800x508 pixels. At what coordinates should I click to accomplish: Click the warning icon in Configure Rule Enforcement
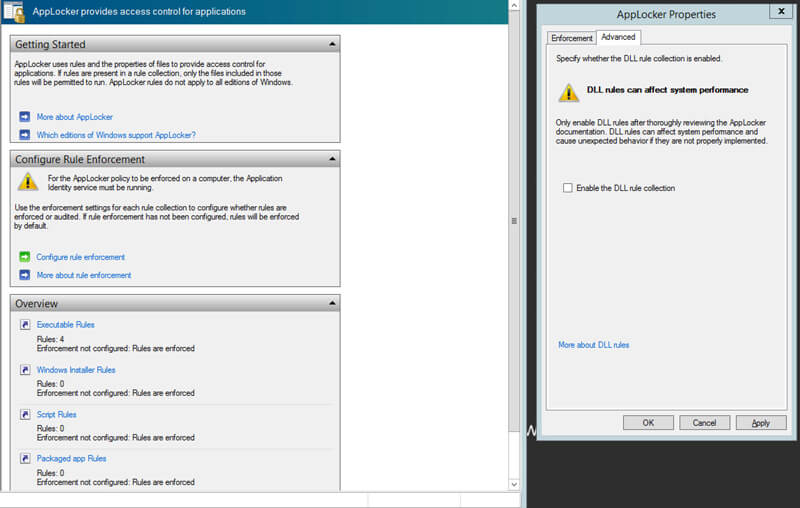tap(28, 182)
